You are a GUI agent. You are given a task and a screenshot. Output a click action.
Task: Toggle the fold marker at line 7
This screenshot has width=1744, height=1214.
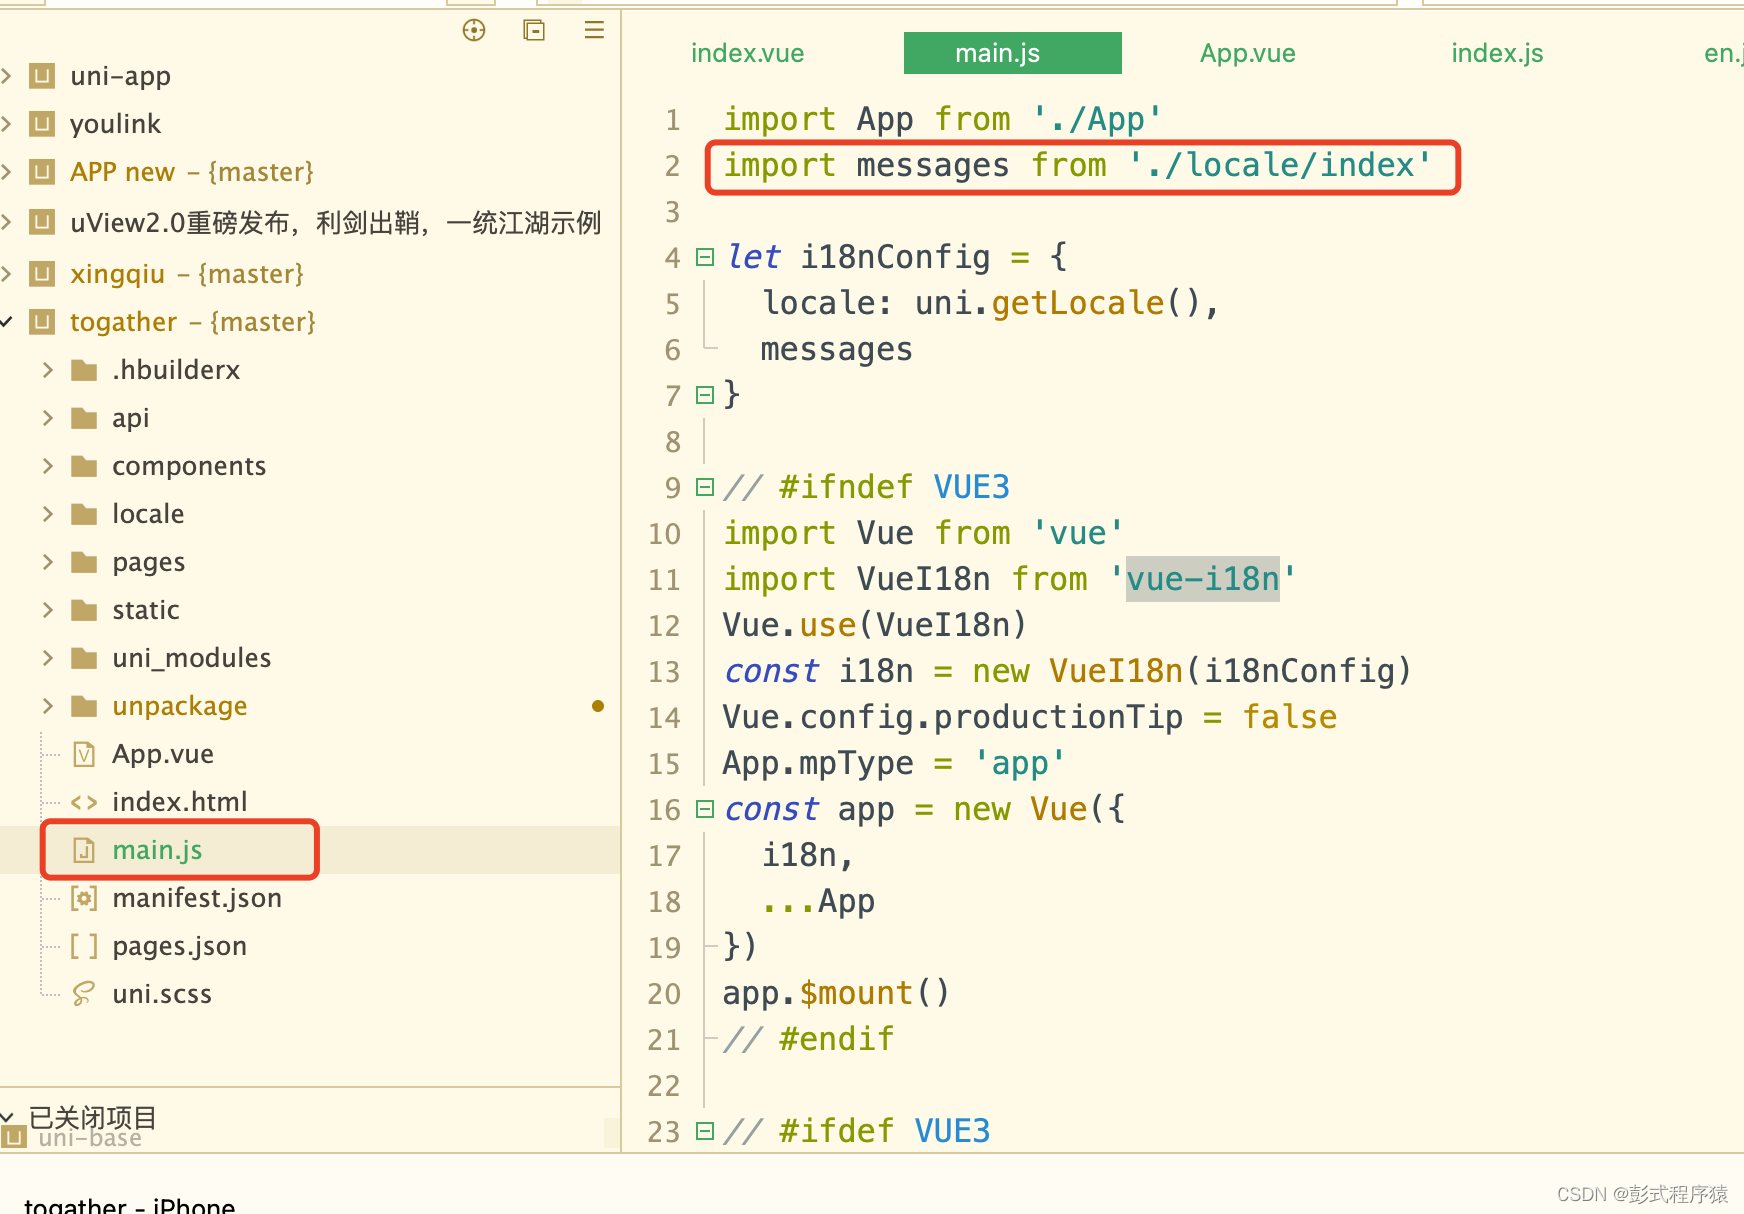tap(705, 396)
